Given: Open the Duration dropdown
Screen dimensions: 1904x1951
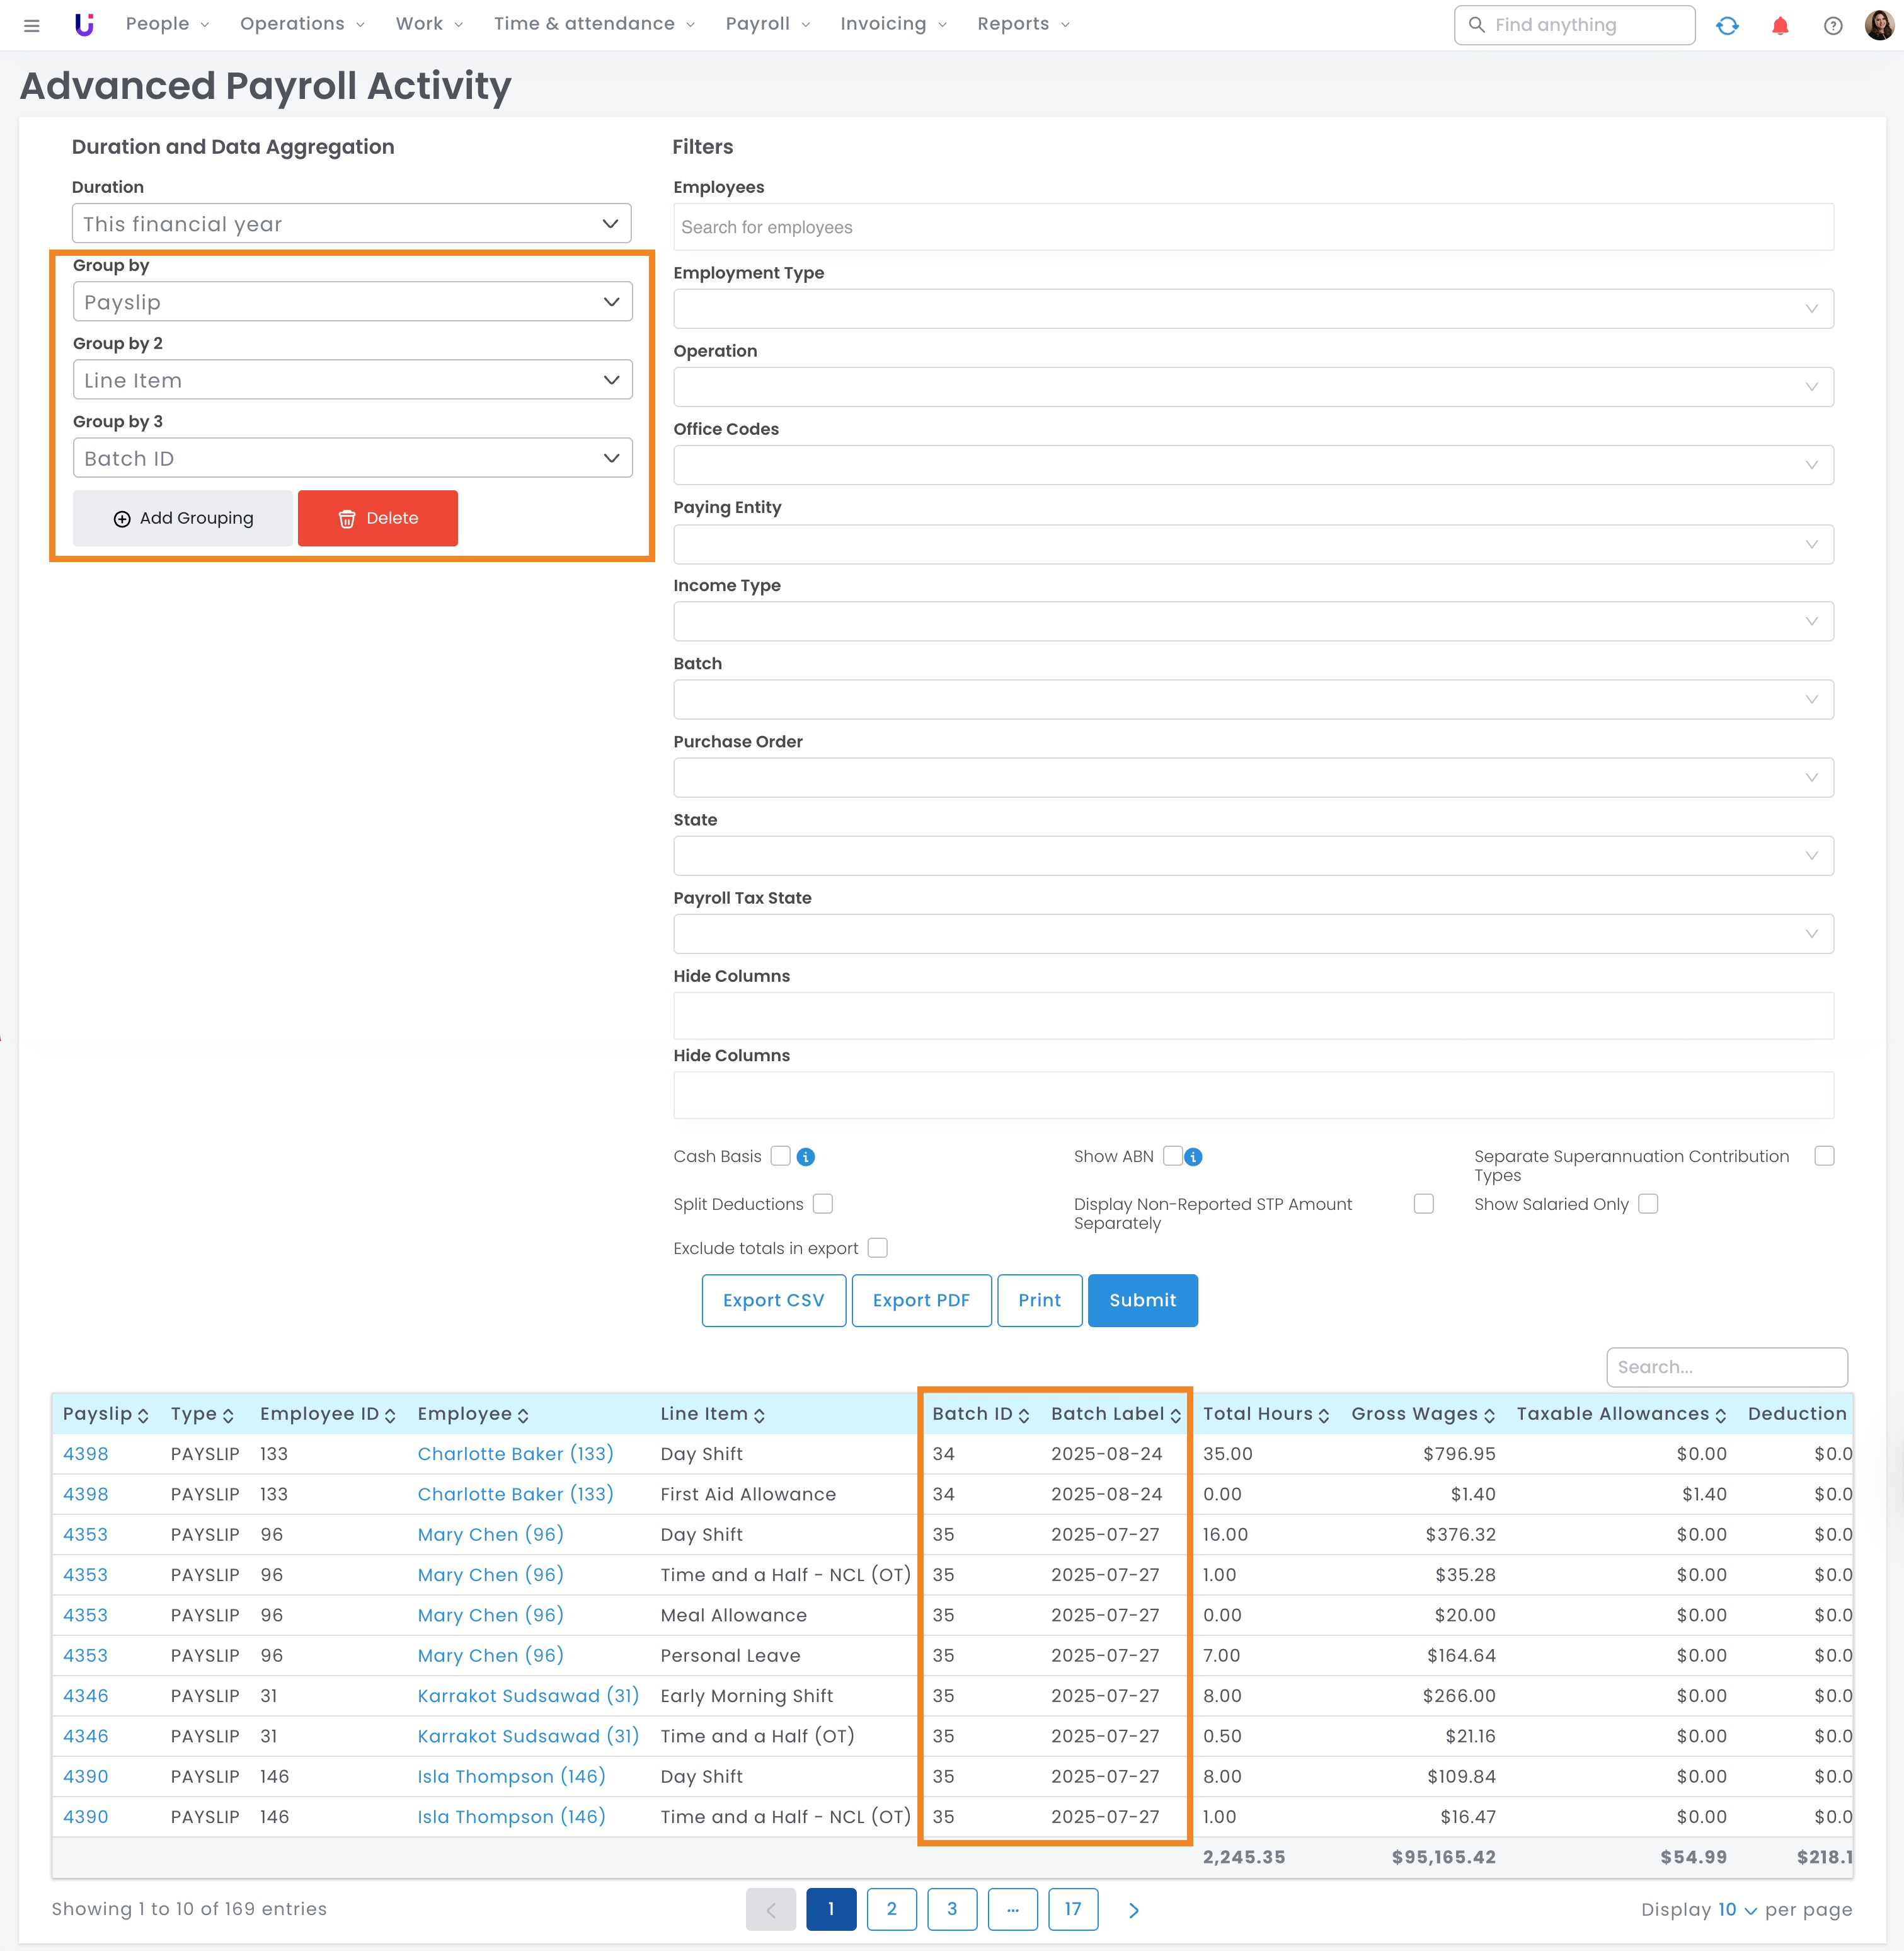Looking at the screenshot, I should point(351,223).
